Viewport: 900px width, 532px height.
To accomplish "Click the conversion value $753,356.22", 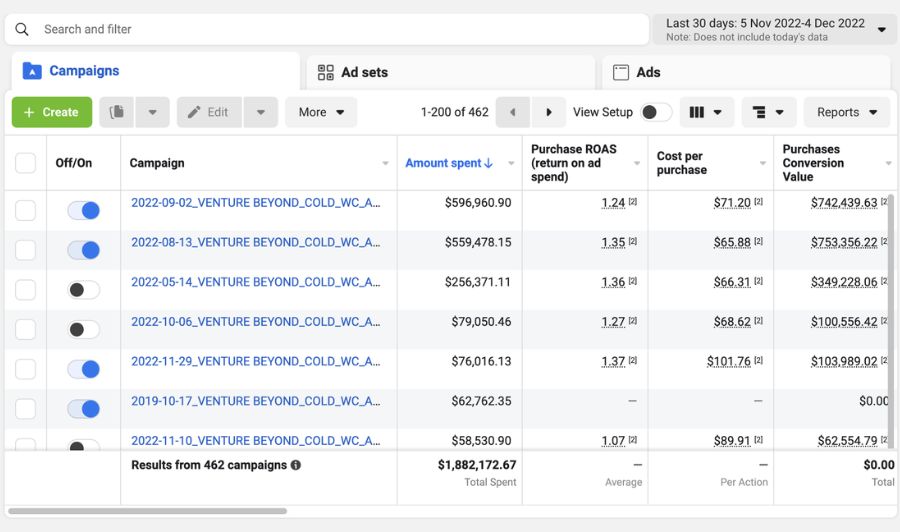I will point(844,242).
